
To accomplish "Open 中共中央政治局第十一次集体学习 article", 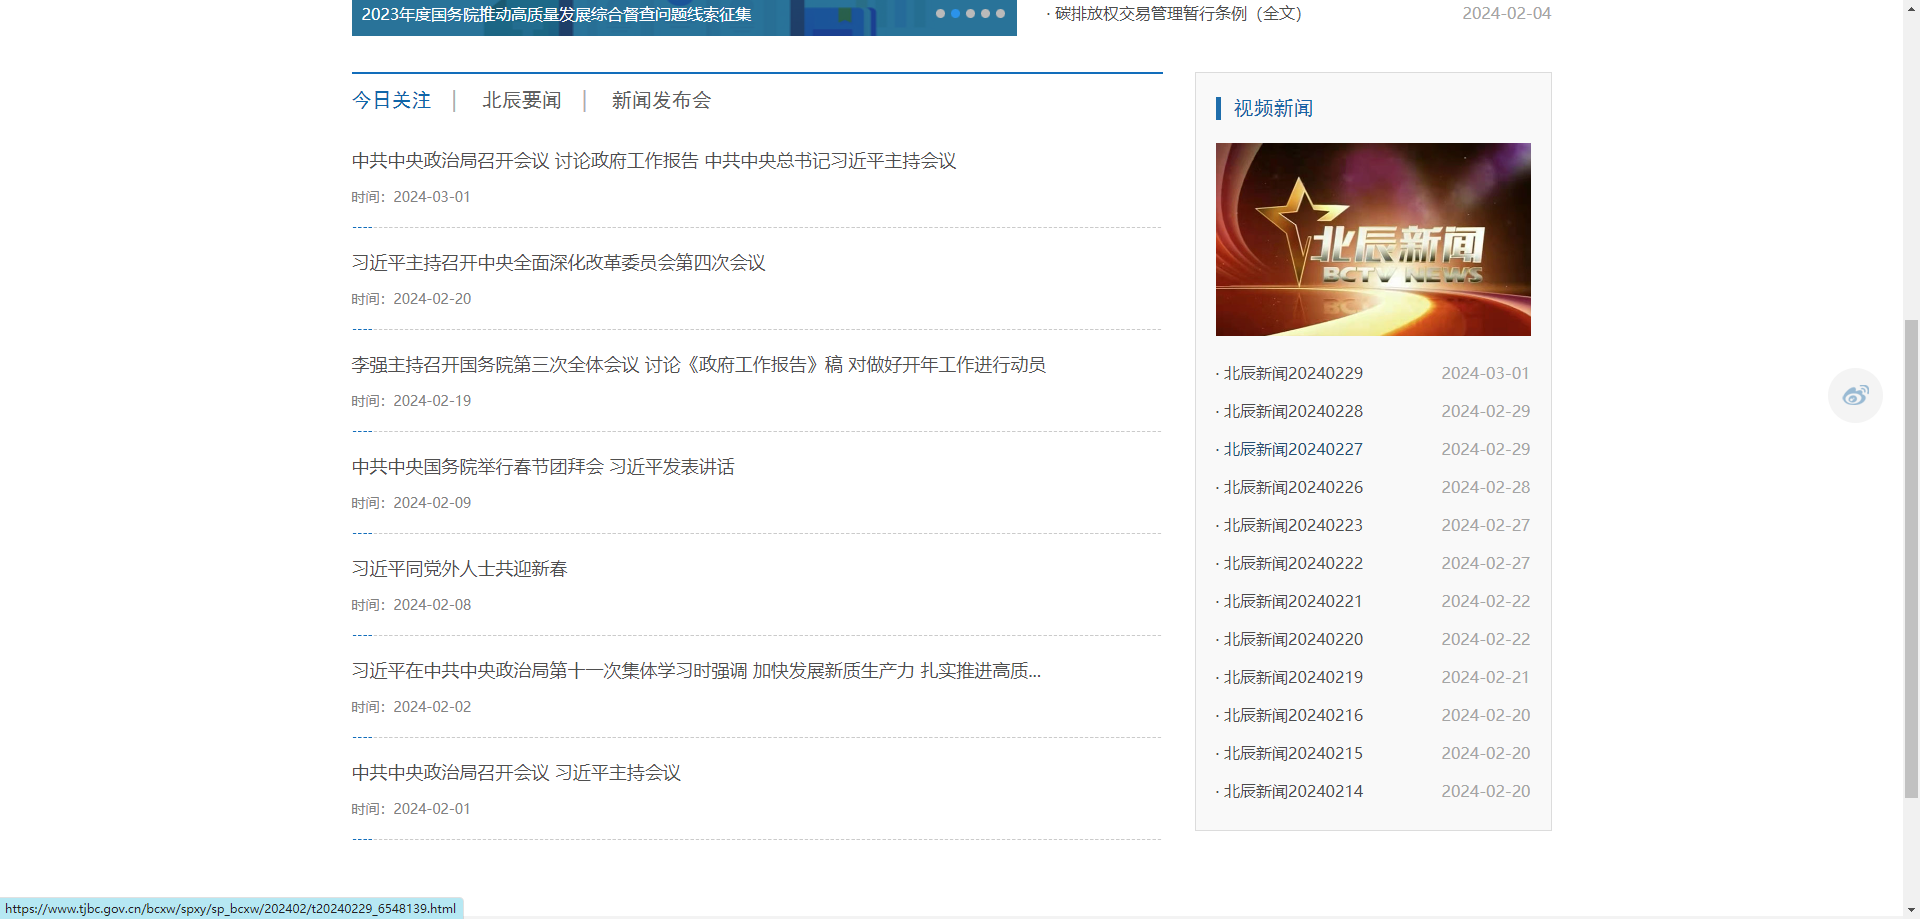I will pos(696,671).
